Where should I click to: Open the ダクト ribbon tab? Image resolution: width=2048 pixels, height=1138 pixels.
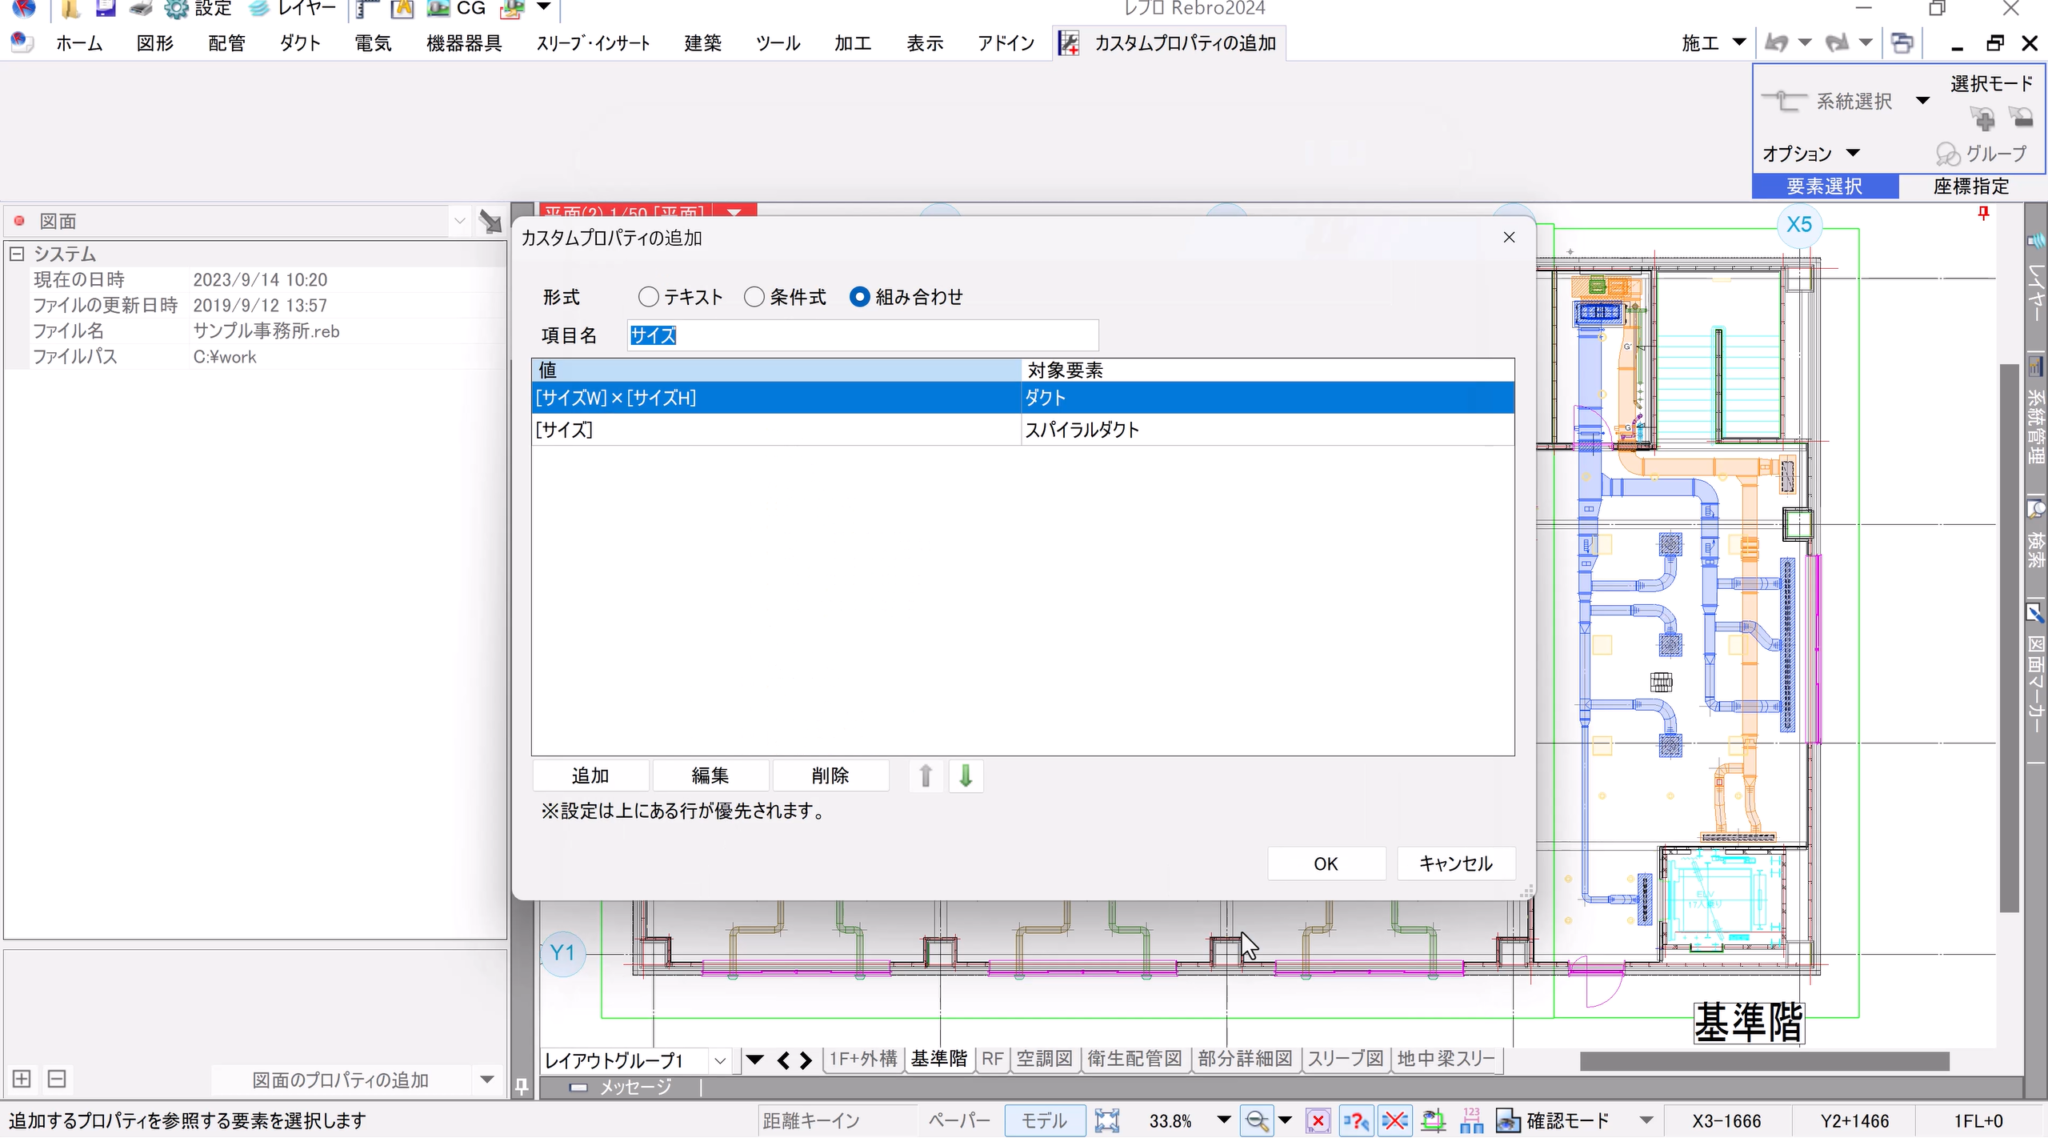[300, 43]
